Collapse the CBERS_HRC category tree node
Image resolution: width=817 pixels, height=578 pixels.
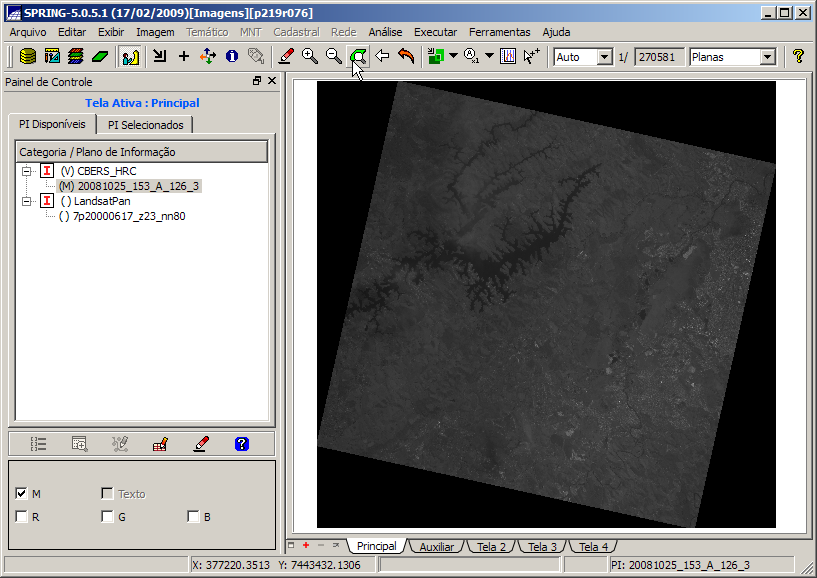(x=27, y=171)
